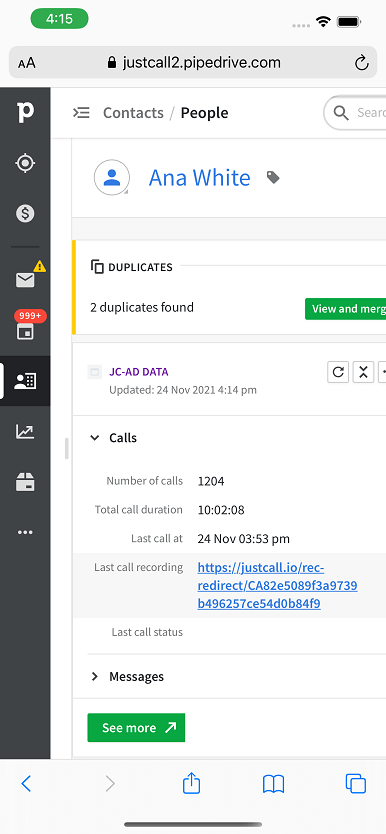Click View and merge duplicates button
Image resolution: width=386 pixels, height=834 pixels.
tap(346, 309)
